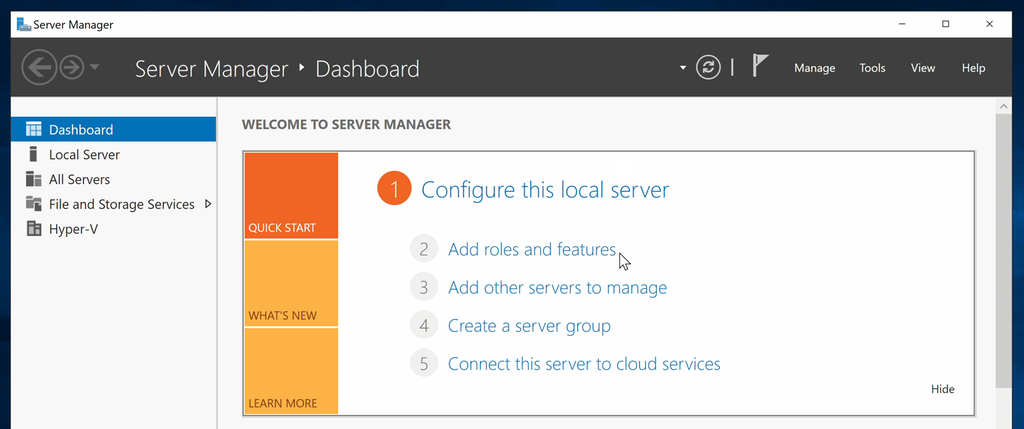Image resolution: width=1024 pixels, height=429 pixels.
Task: Click Add other servers to manage
Action: click(557, 287)
